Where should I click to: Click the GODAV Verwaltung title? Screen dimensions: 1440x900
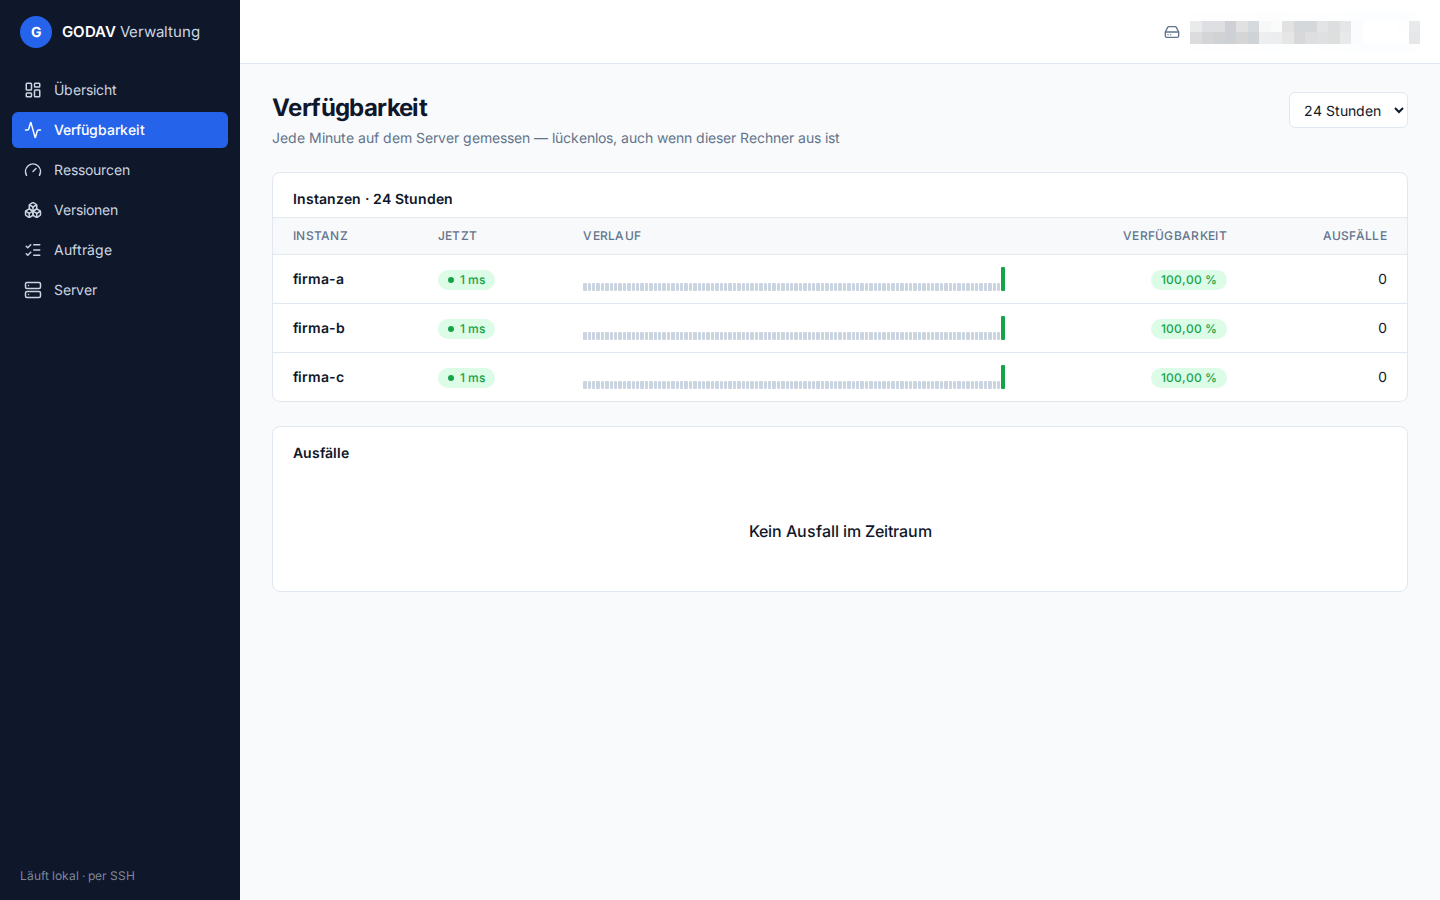click(131, 32)
